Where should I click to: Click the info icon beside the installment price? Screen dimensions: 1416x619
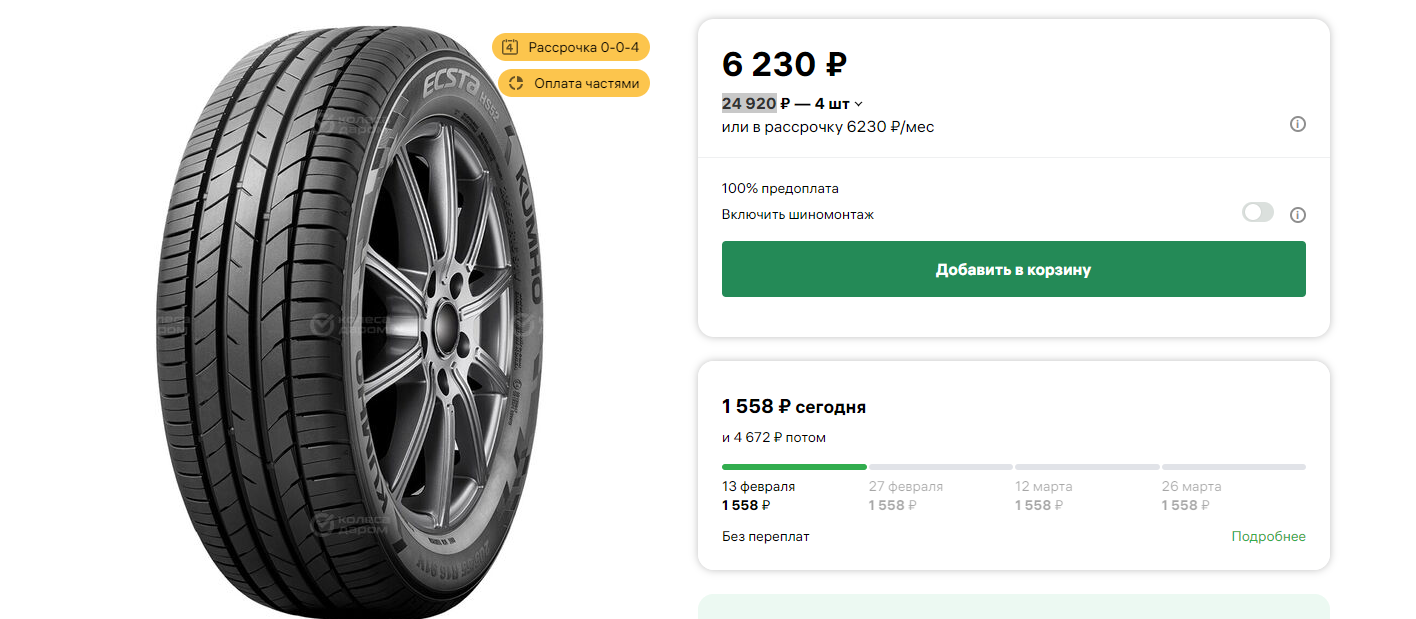click(x=1297, y=124)
